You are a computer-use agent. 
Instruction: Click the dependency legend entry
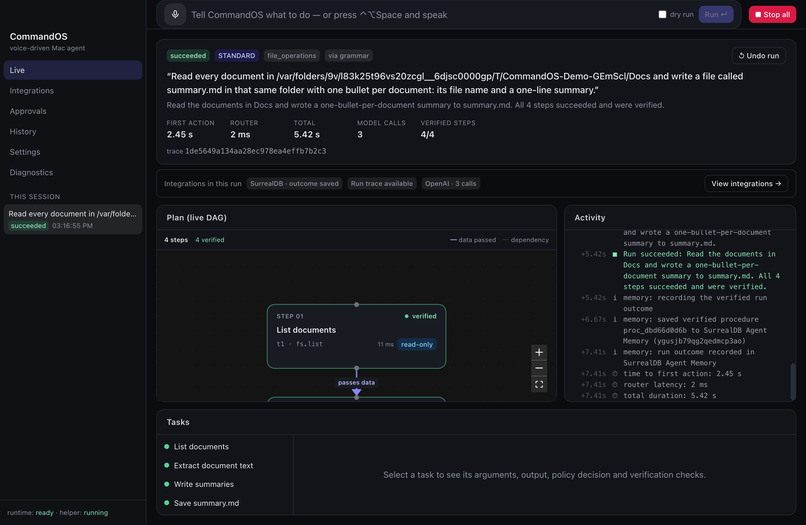tap(526, 240)
